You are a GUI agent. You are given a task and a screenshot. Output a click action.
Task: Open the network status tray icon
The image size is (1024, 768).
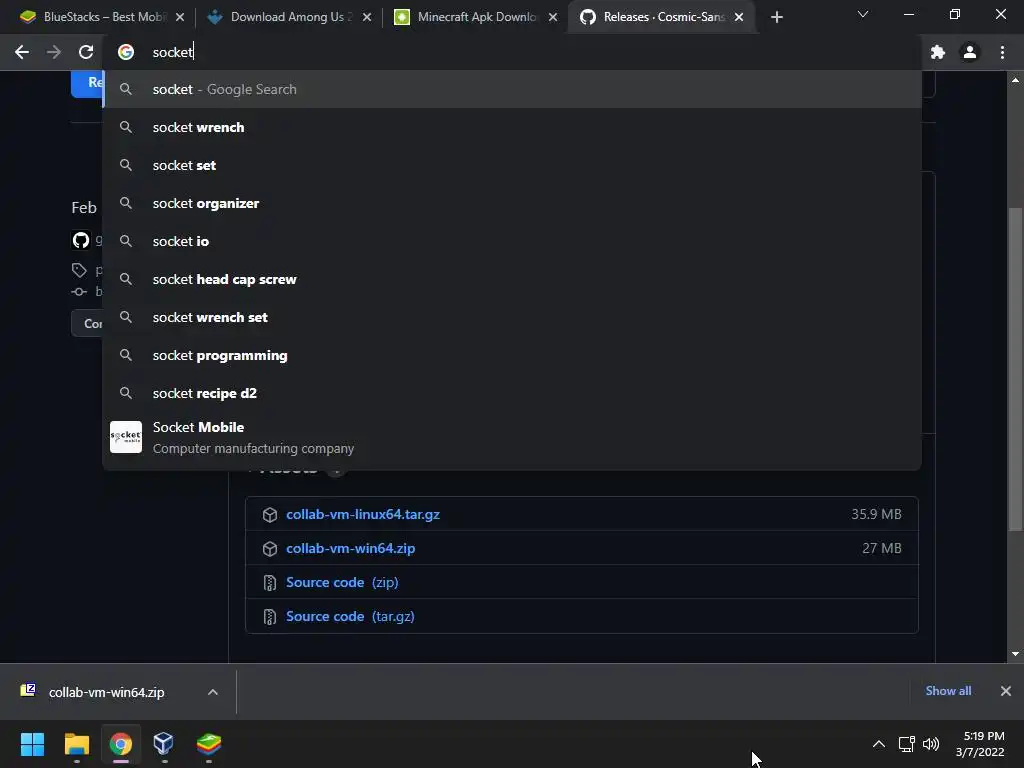tap(906, 744)
